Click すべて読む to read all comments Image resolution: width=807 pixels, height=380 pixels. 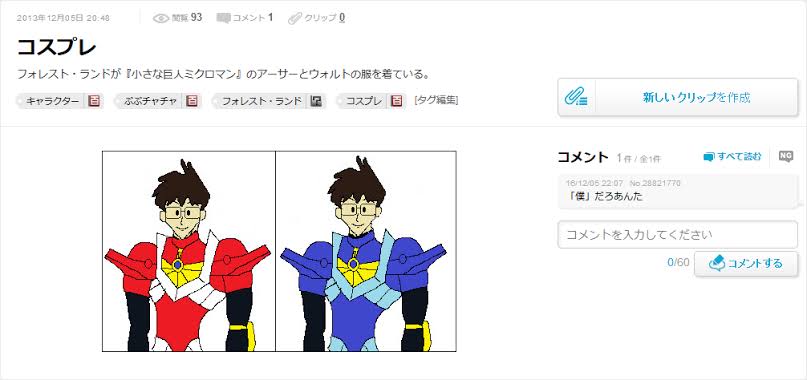click(732, 157)
